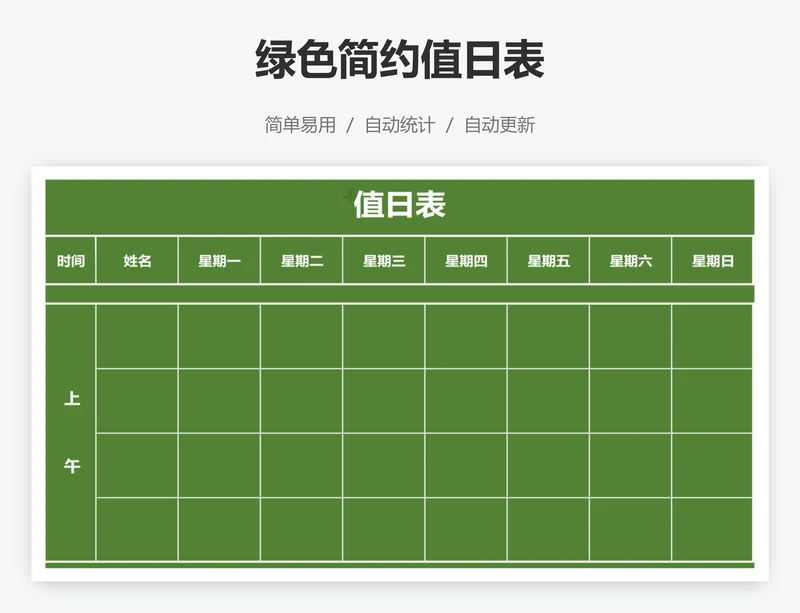The height and width of the screenshot is (613, 800).
Task: Click the page title 绿色简约值日表
Action: [399, 60]
